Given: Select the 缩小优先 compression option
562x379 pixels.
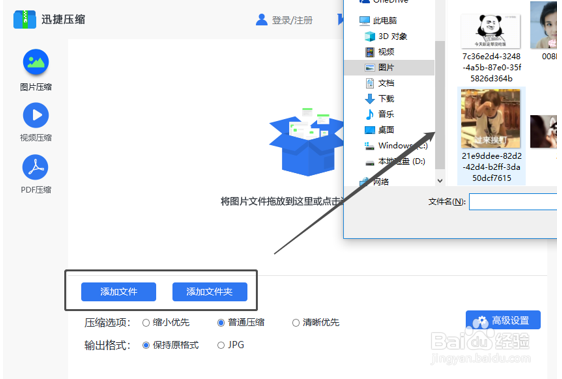Looking at the screenshot, I should pos(166,322).
